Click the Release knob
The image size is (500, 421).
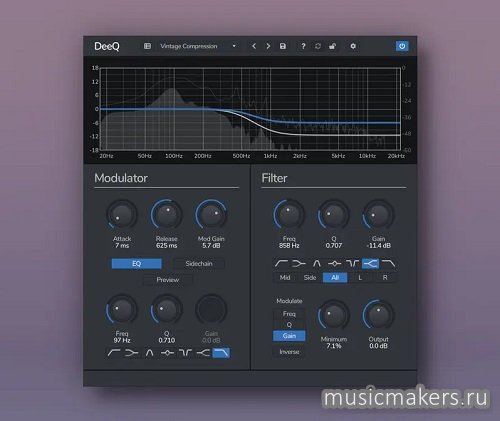pos(166,215)
